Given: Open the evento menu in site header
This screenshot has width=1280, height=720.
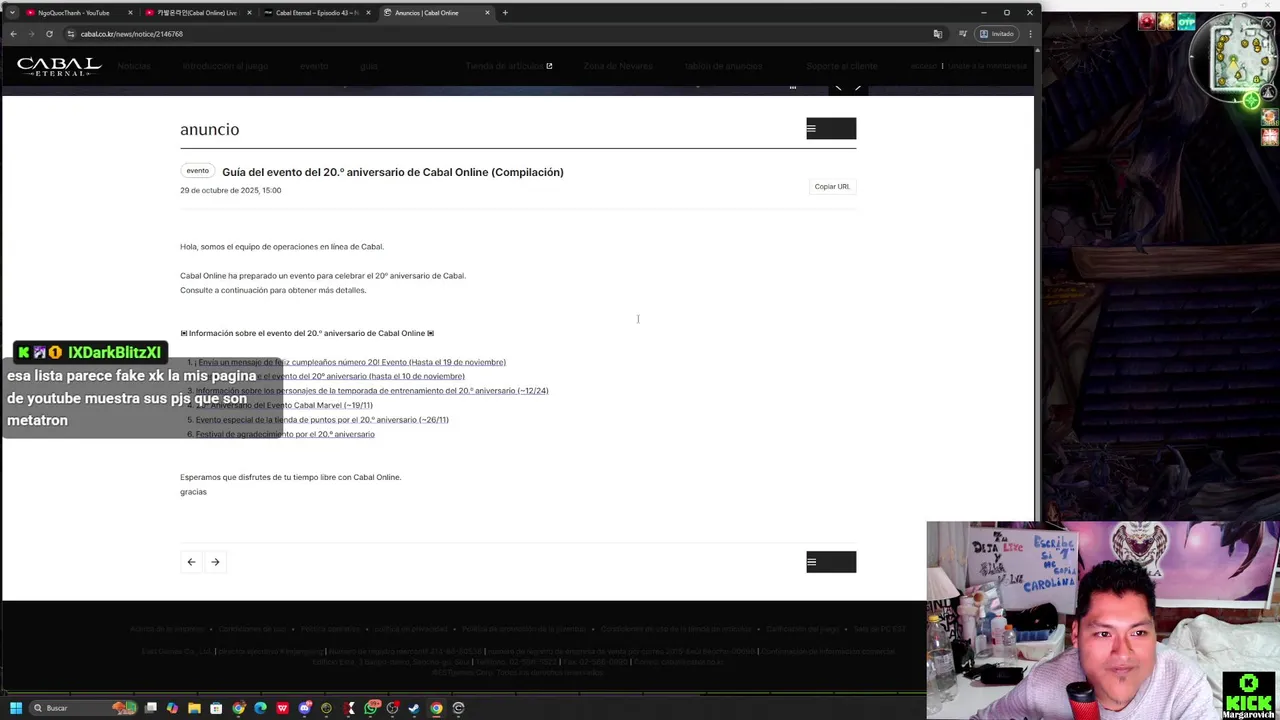Looking at the screenshot, I should [314, 66].
